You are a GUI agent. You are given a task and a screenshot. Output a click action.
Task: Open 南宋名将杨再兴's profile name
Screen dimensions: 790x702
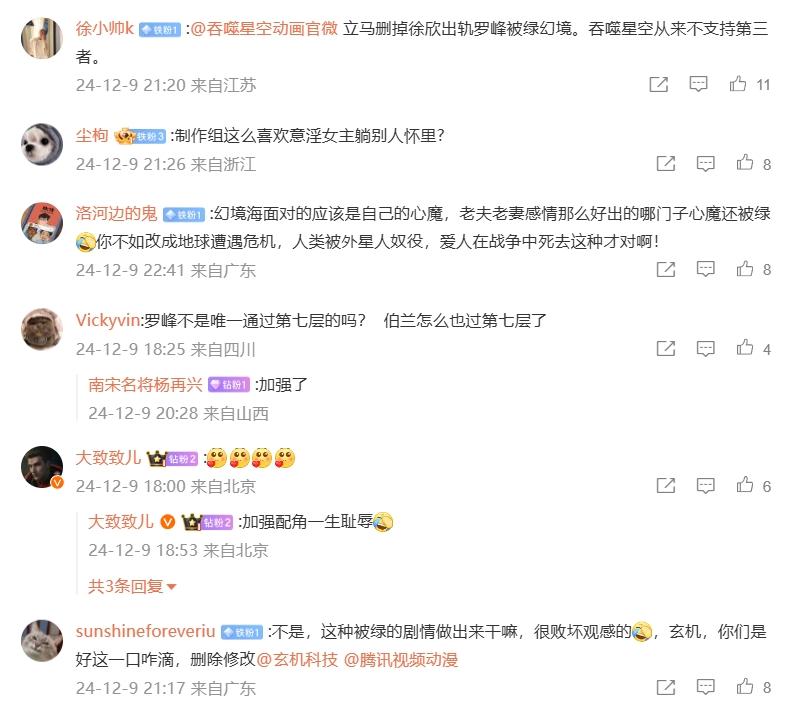point(145,385)
